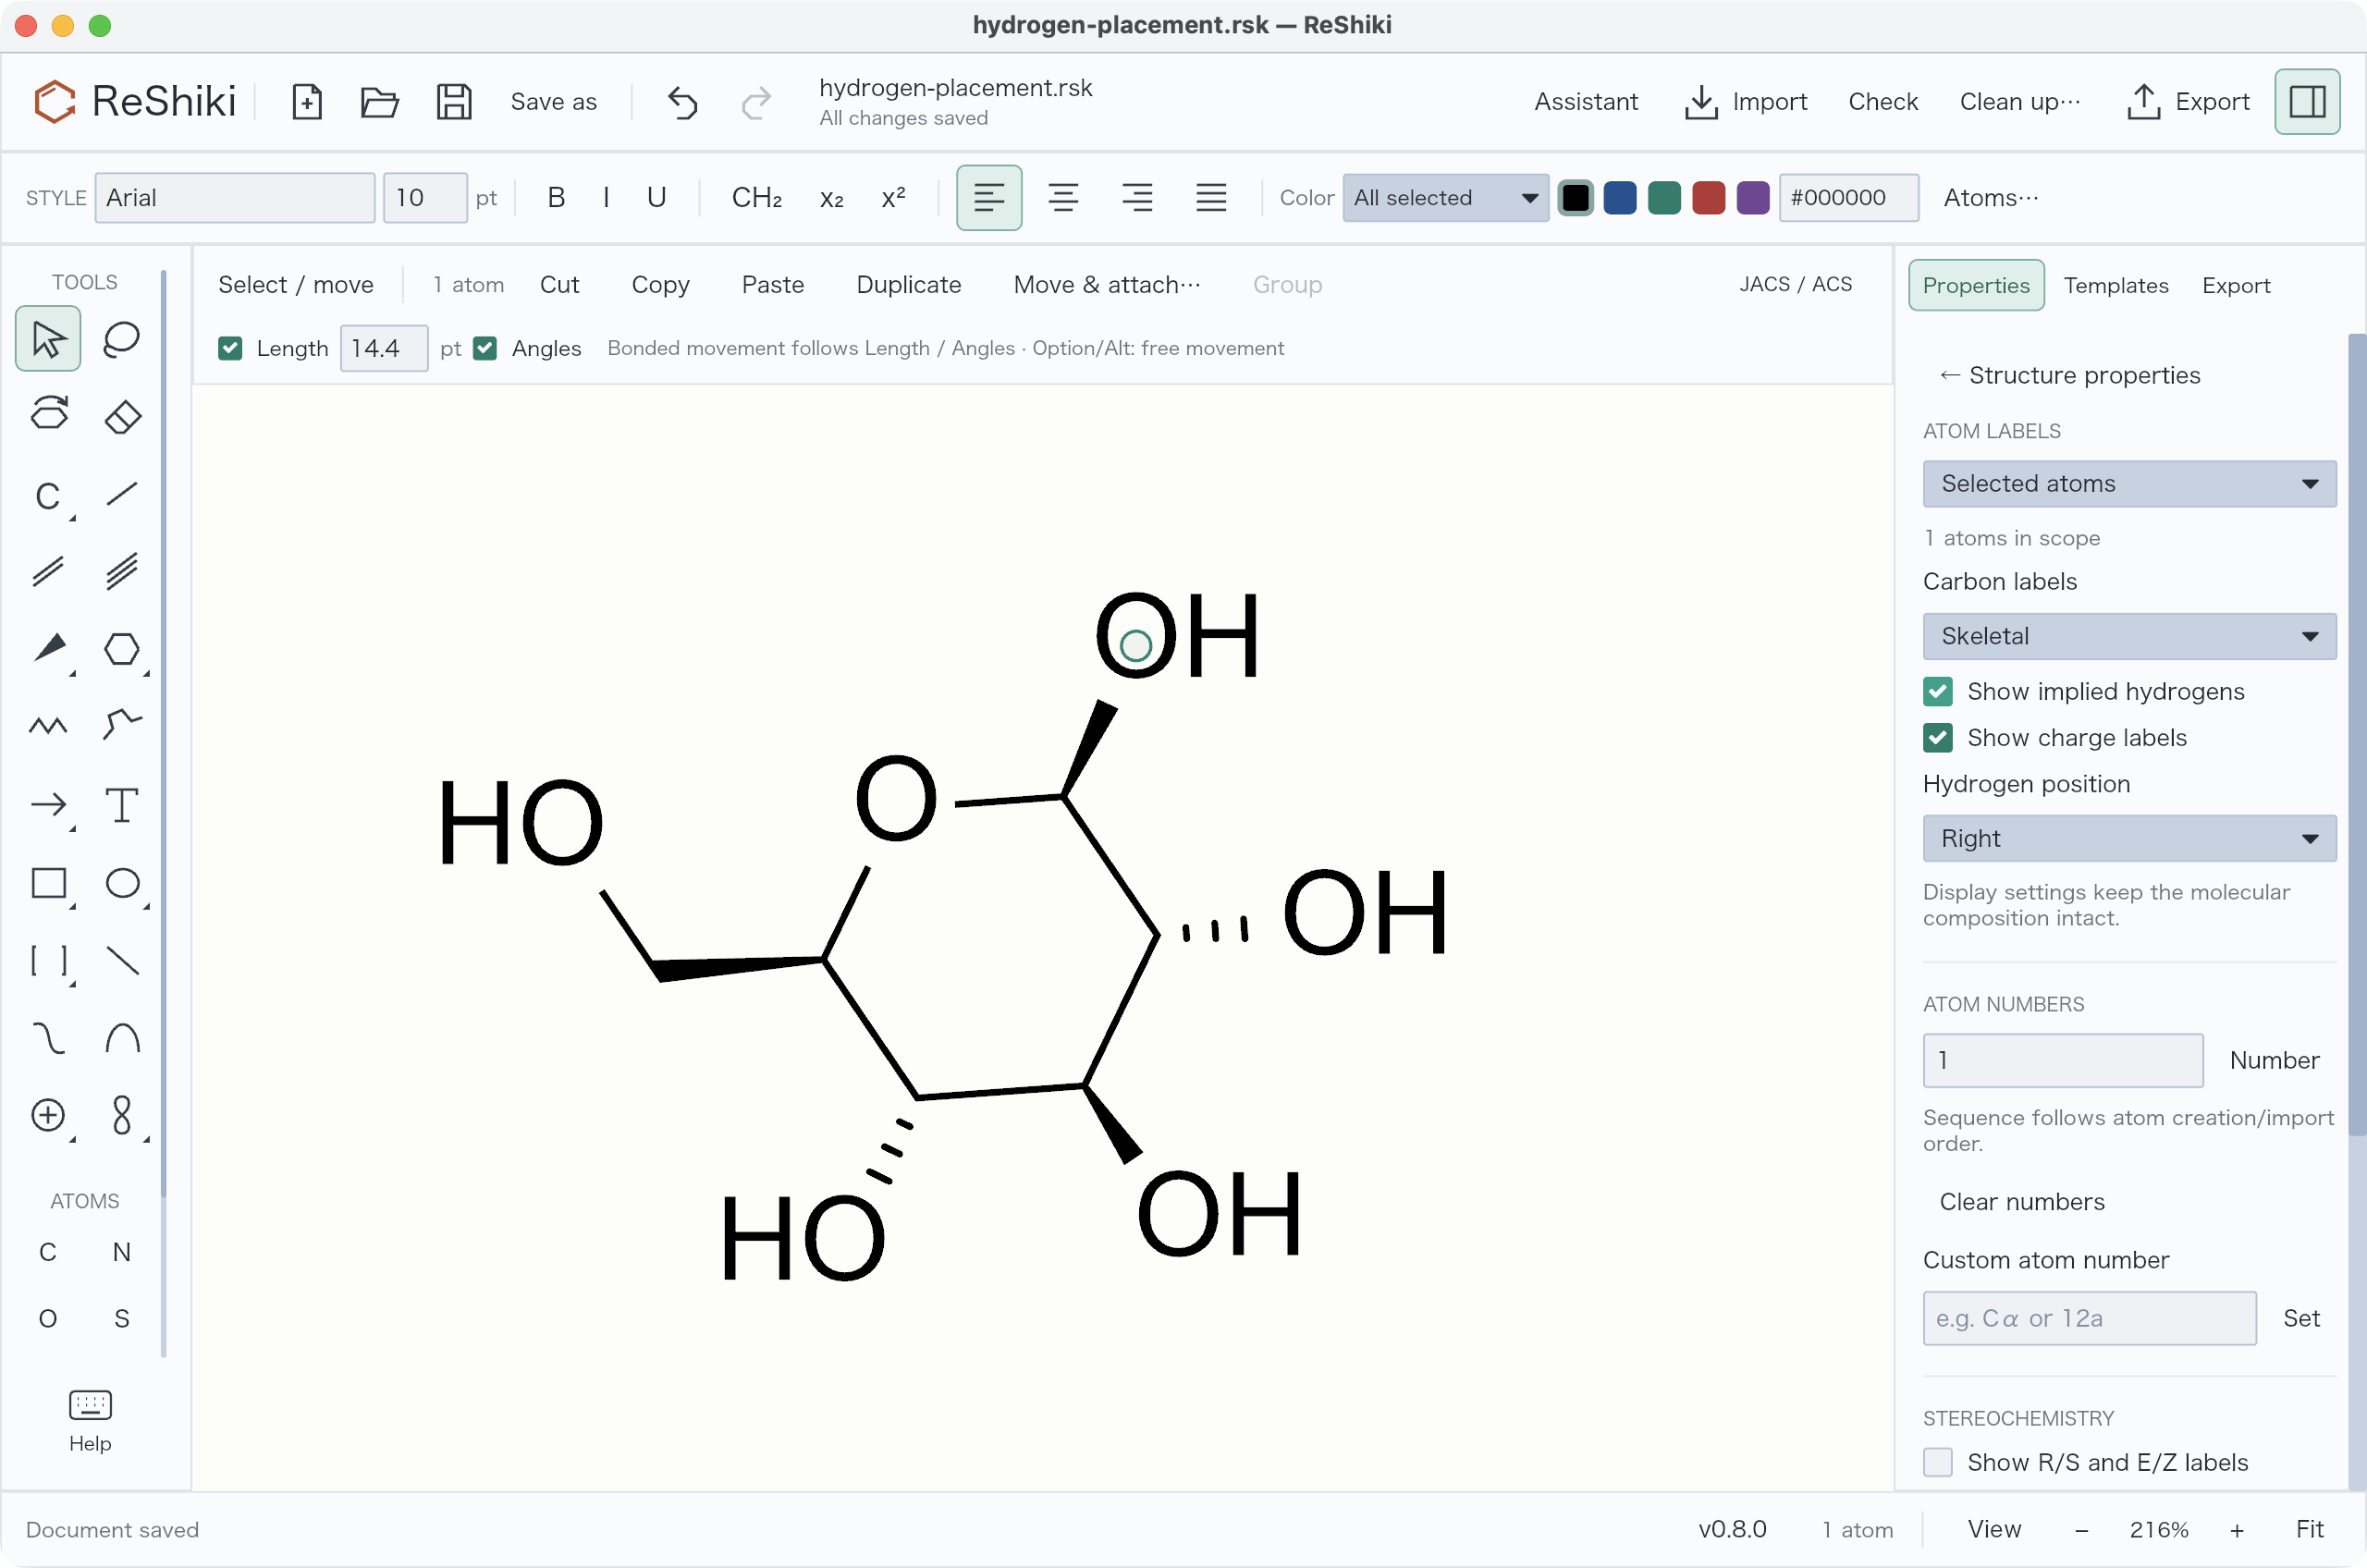Click Clear numbers
Screen dimensions: 2367x1568
pyautogui.click(x=2021, y=1201)
